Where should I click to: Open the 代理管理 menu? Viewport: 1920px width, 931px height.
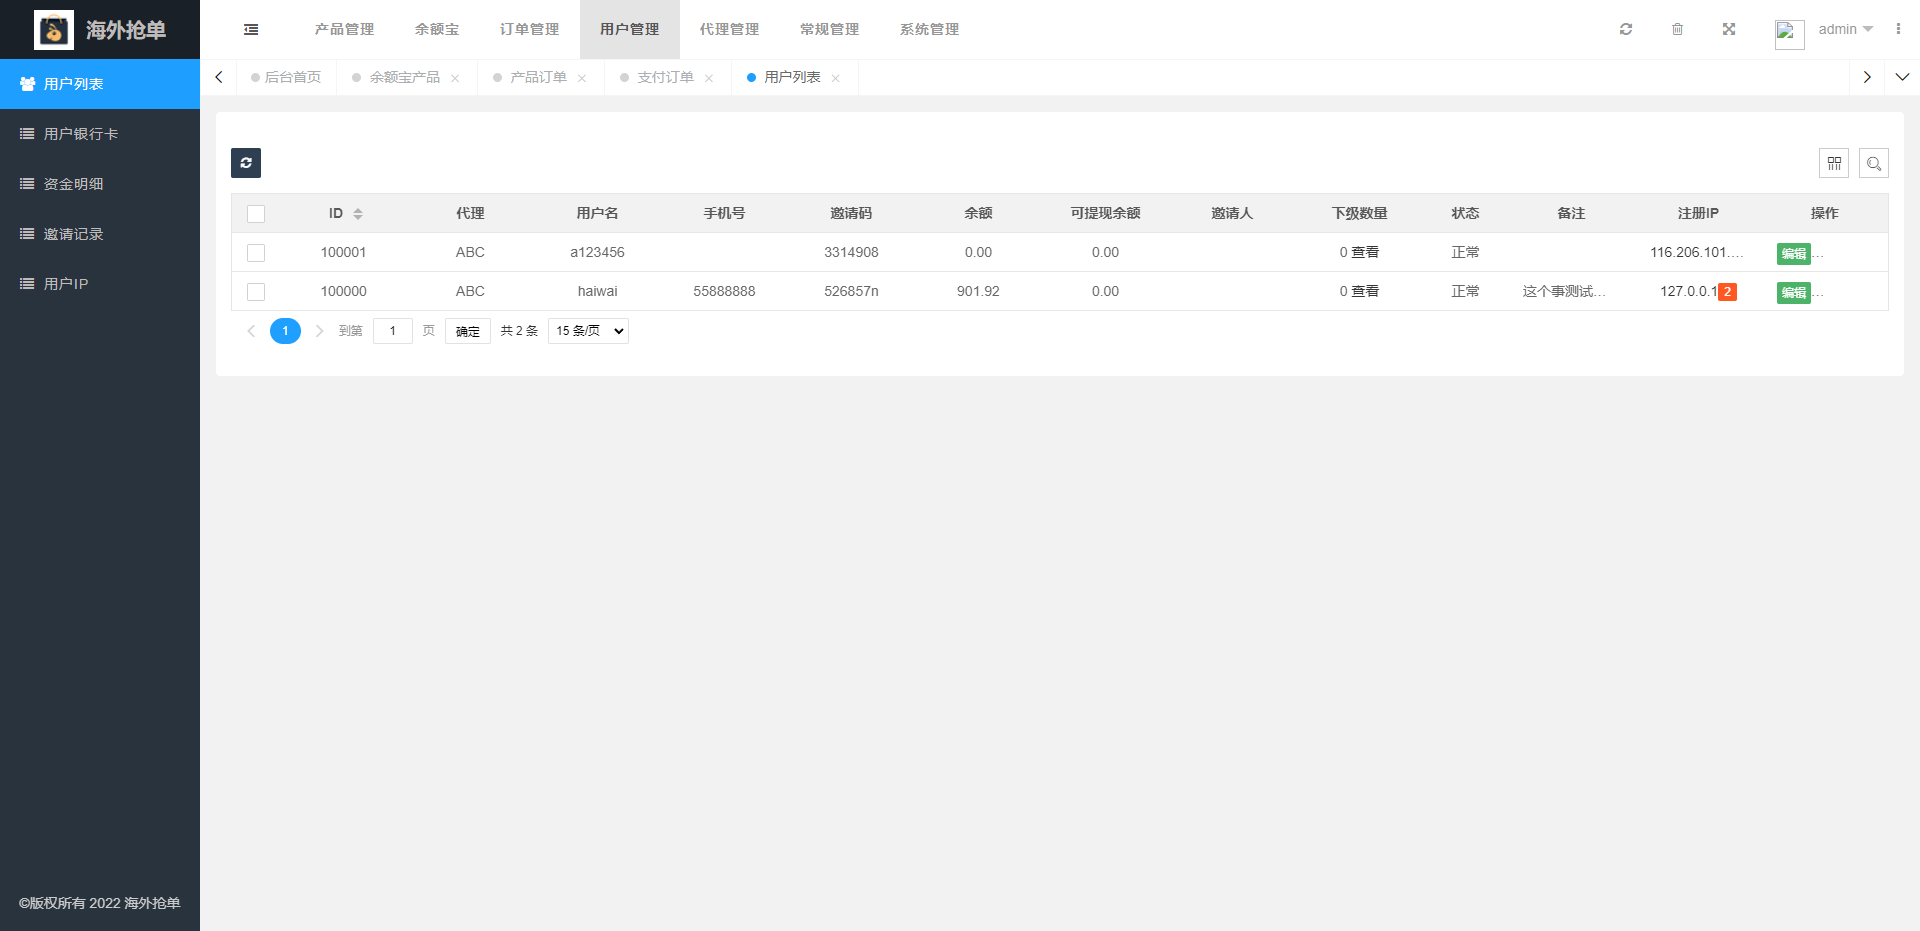click(x=728, y=29)
